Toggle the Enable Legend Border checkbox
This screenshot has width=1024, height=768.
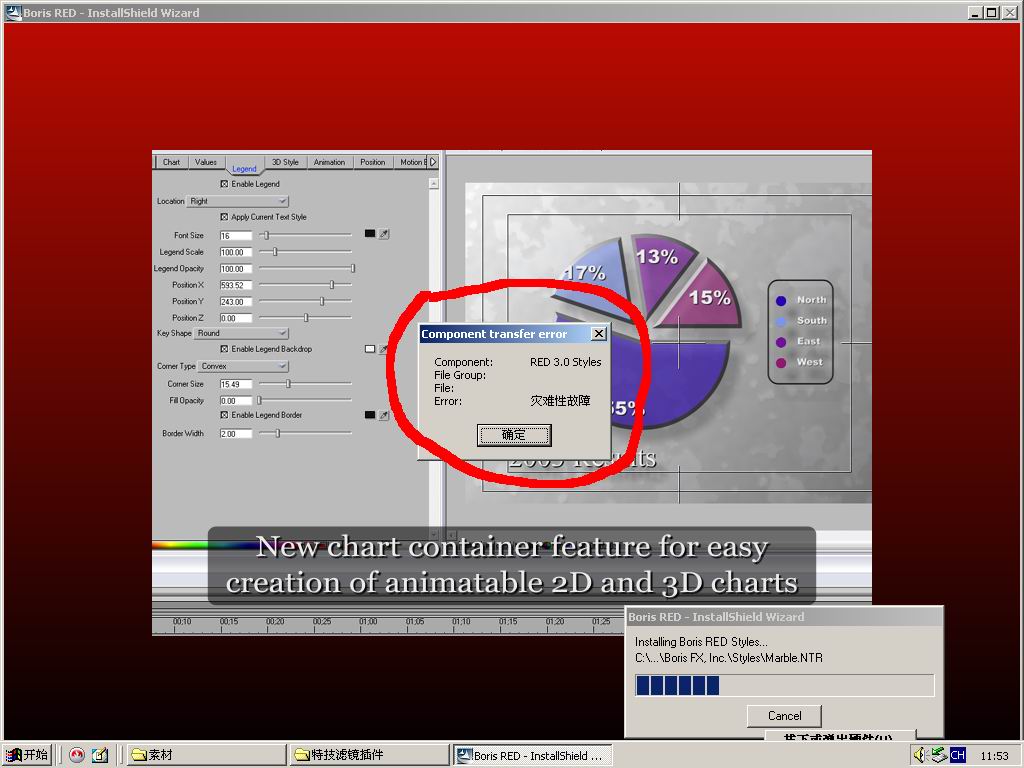point(224,415)
